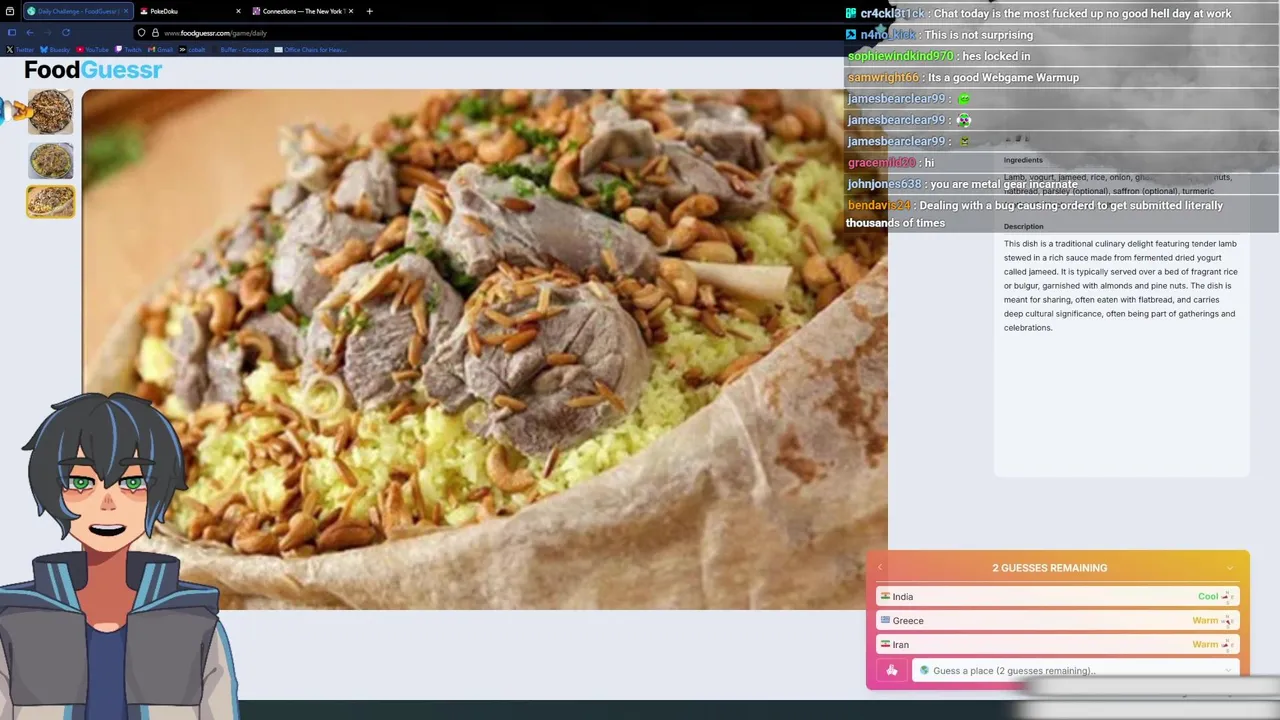Viewport: 1280px width, 720px height.
Task: Select the first dish thumbnail
Action: [50, 112]
